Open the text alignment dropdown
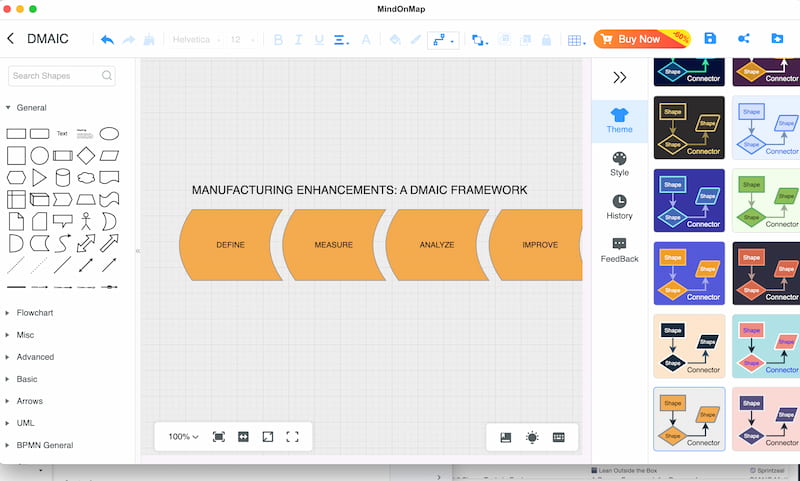Screen dimensions: 800x481 pyautogui.click(x=341, y=40)
